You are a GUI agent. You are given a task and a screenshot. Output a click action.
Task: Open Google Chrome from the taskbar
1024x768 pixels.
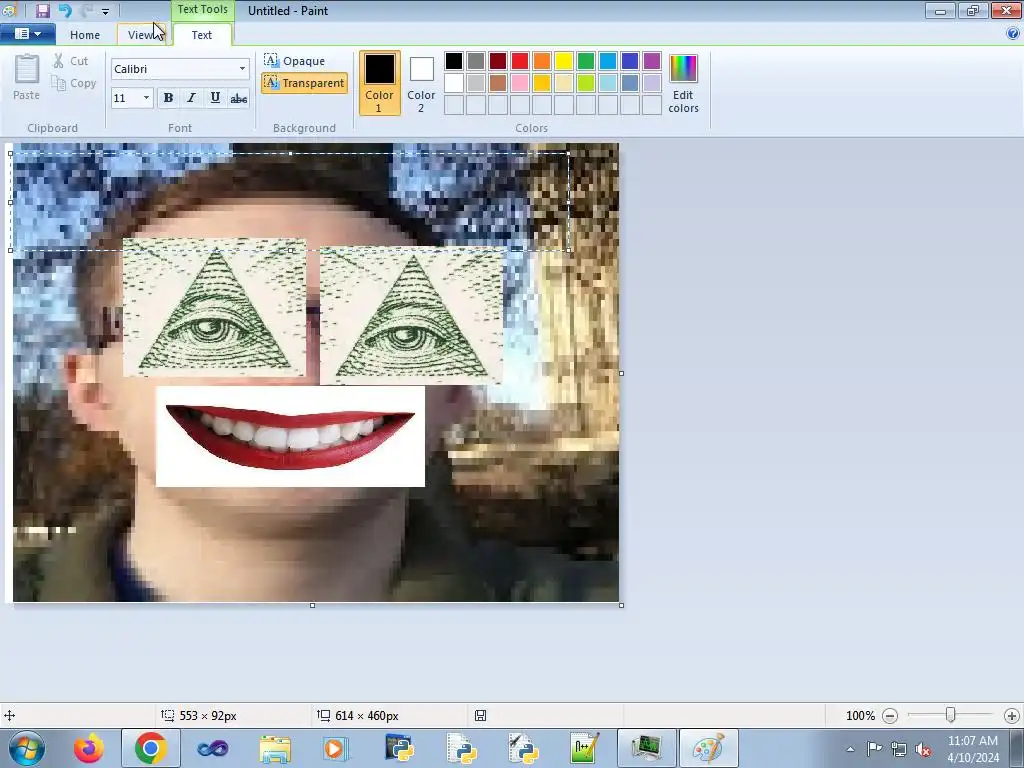click(151, 748)
